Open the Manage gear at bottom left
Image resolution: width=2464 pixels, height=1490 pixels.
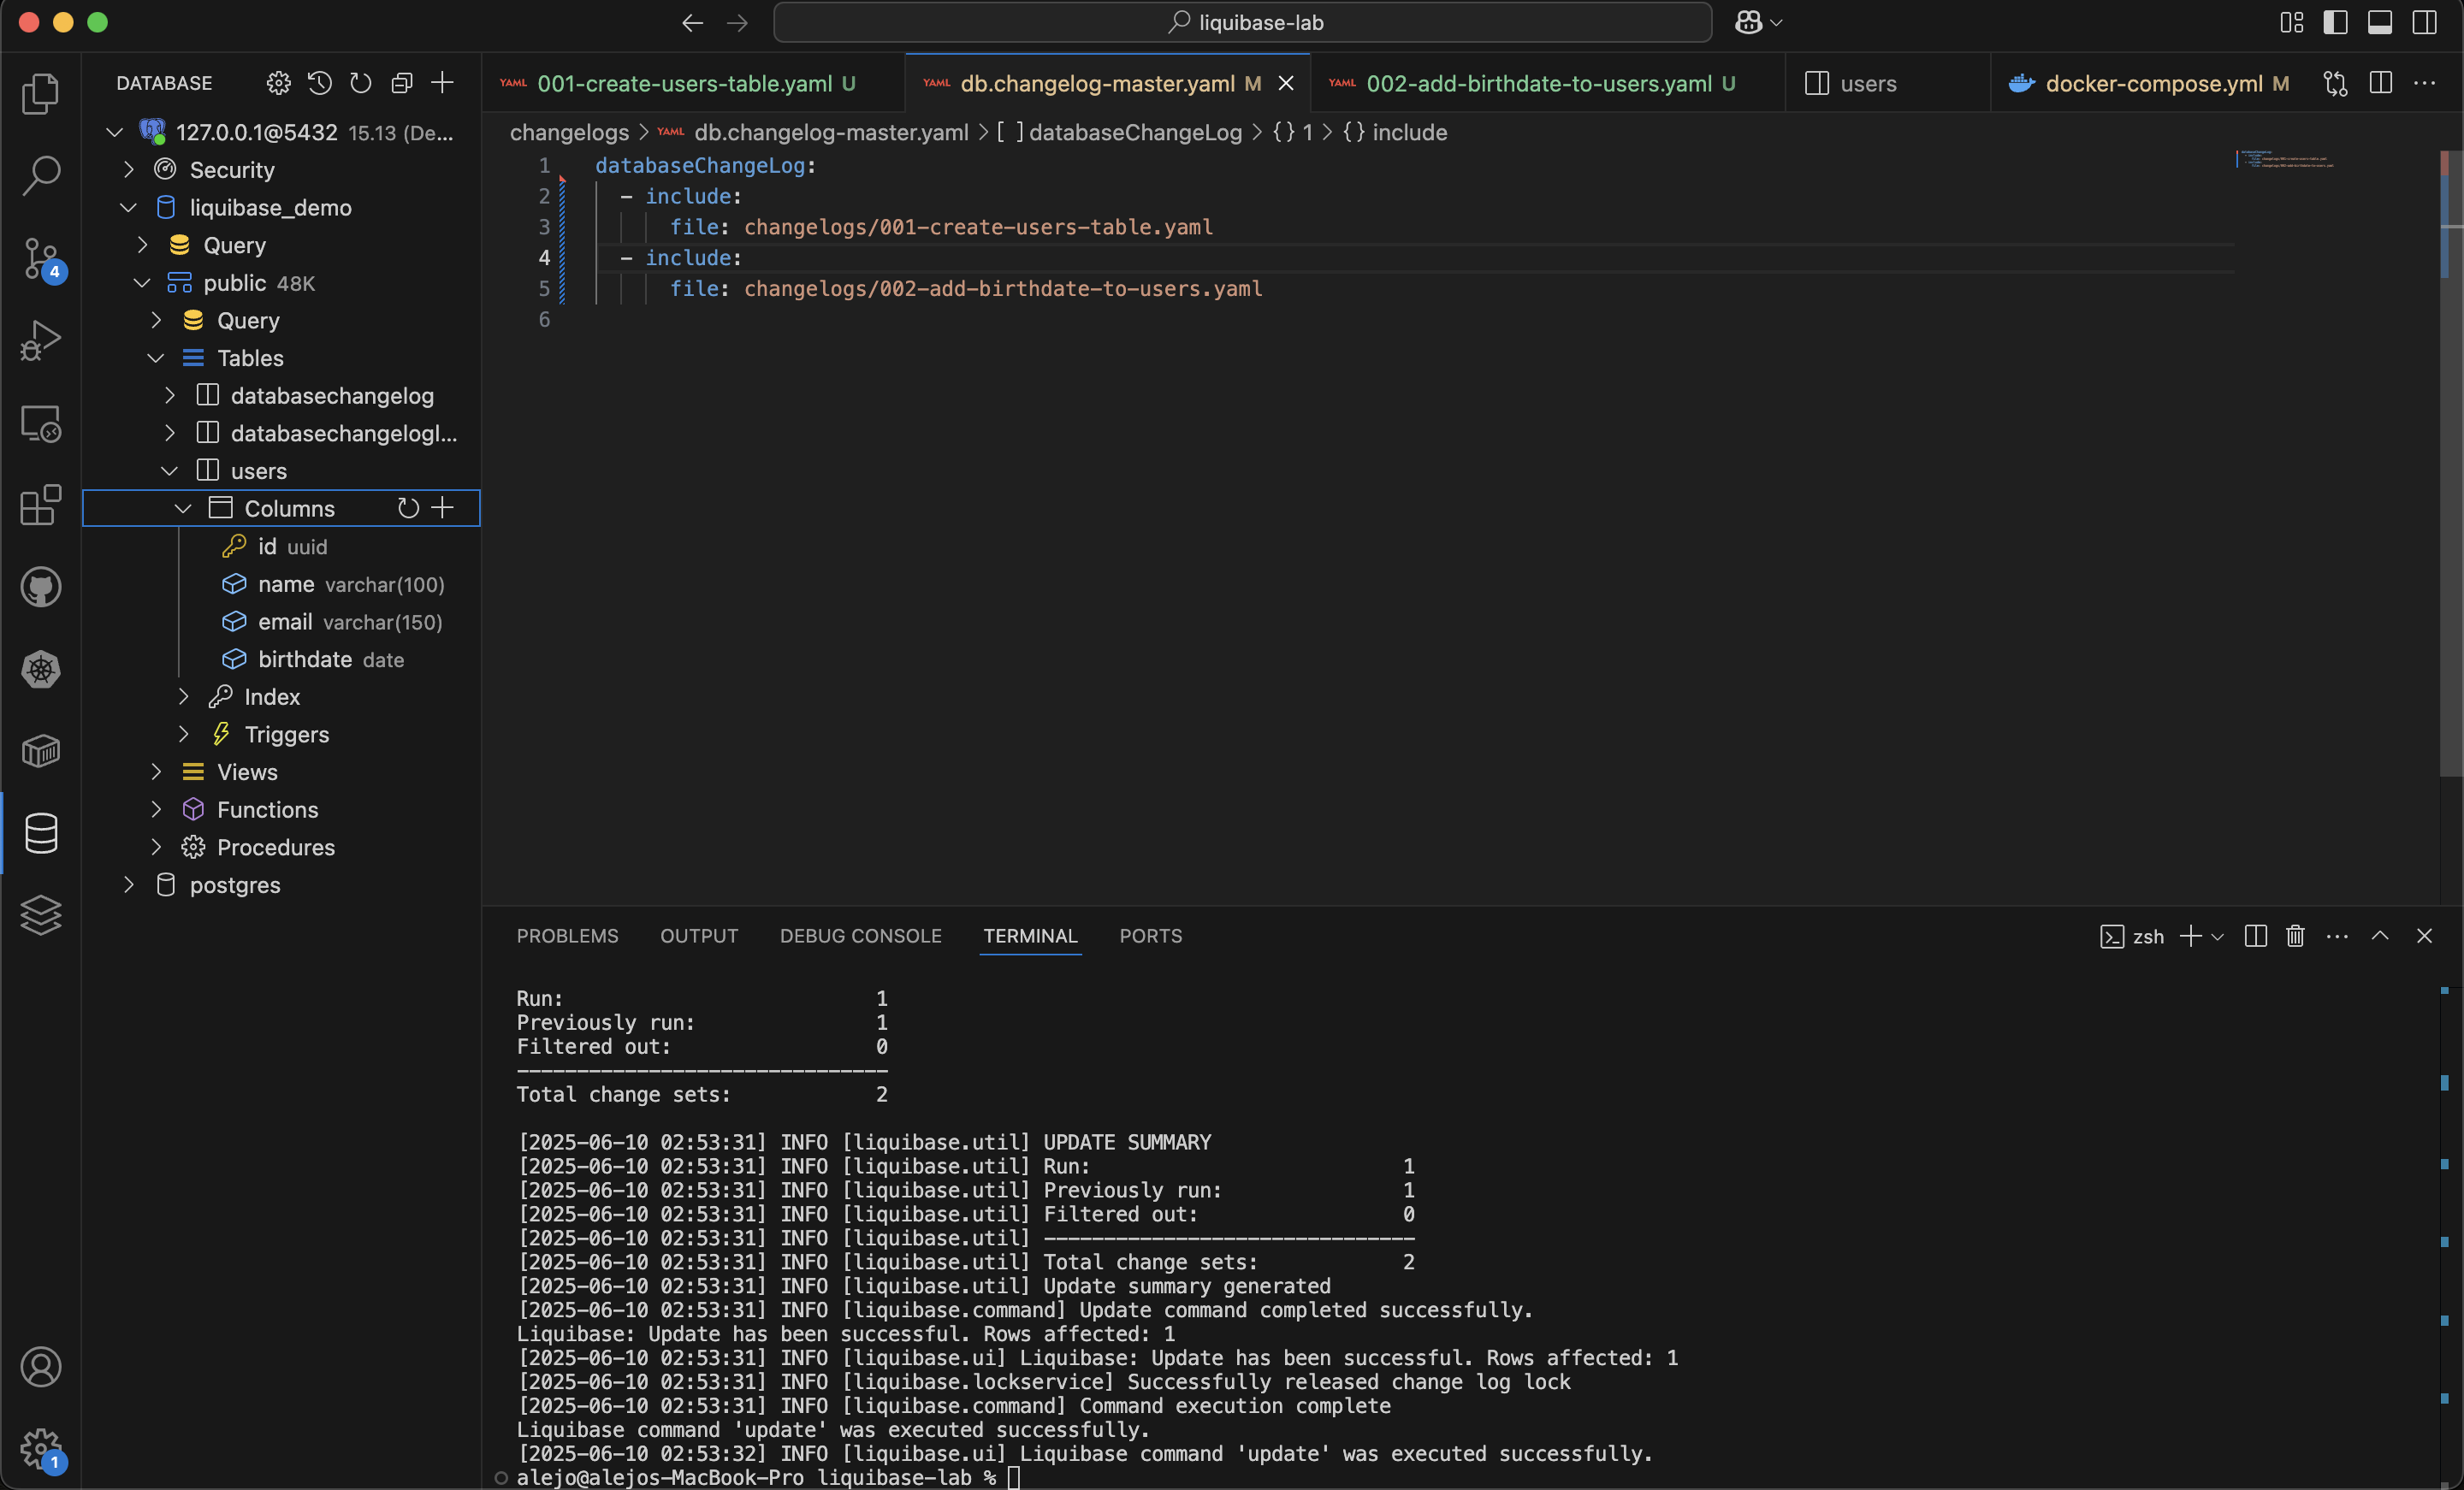click(41, 1449)
